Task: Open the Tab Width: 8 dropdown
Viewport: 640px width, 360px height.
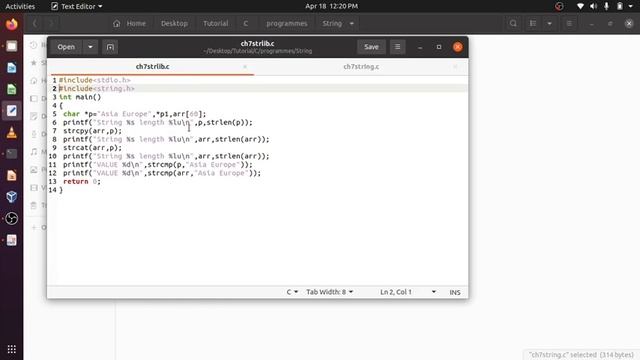Action: (329, 292)
